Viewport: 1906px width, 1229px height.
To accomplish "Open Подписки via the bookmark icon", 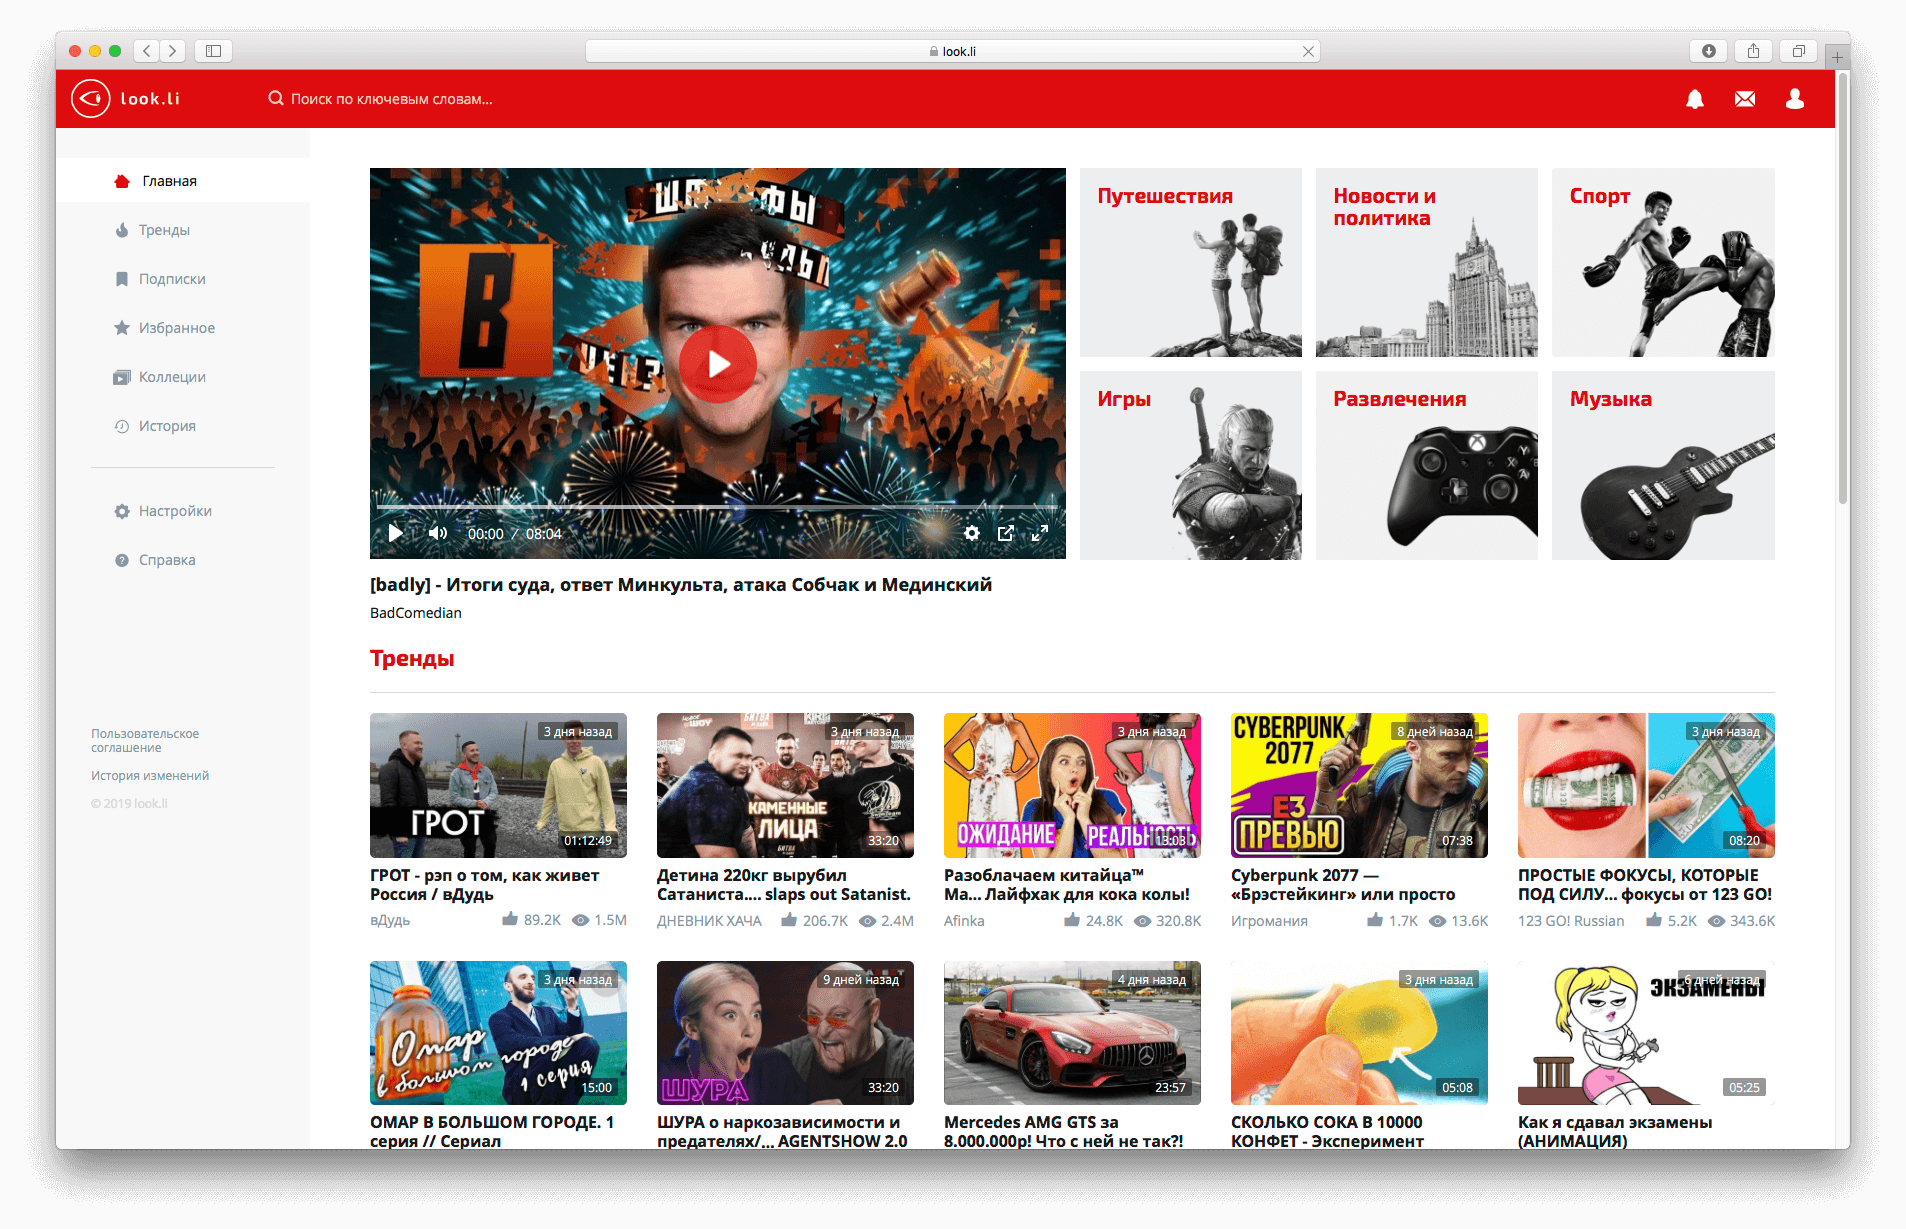I will coord(120,279).
